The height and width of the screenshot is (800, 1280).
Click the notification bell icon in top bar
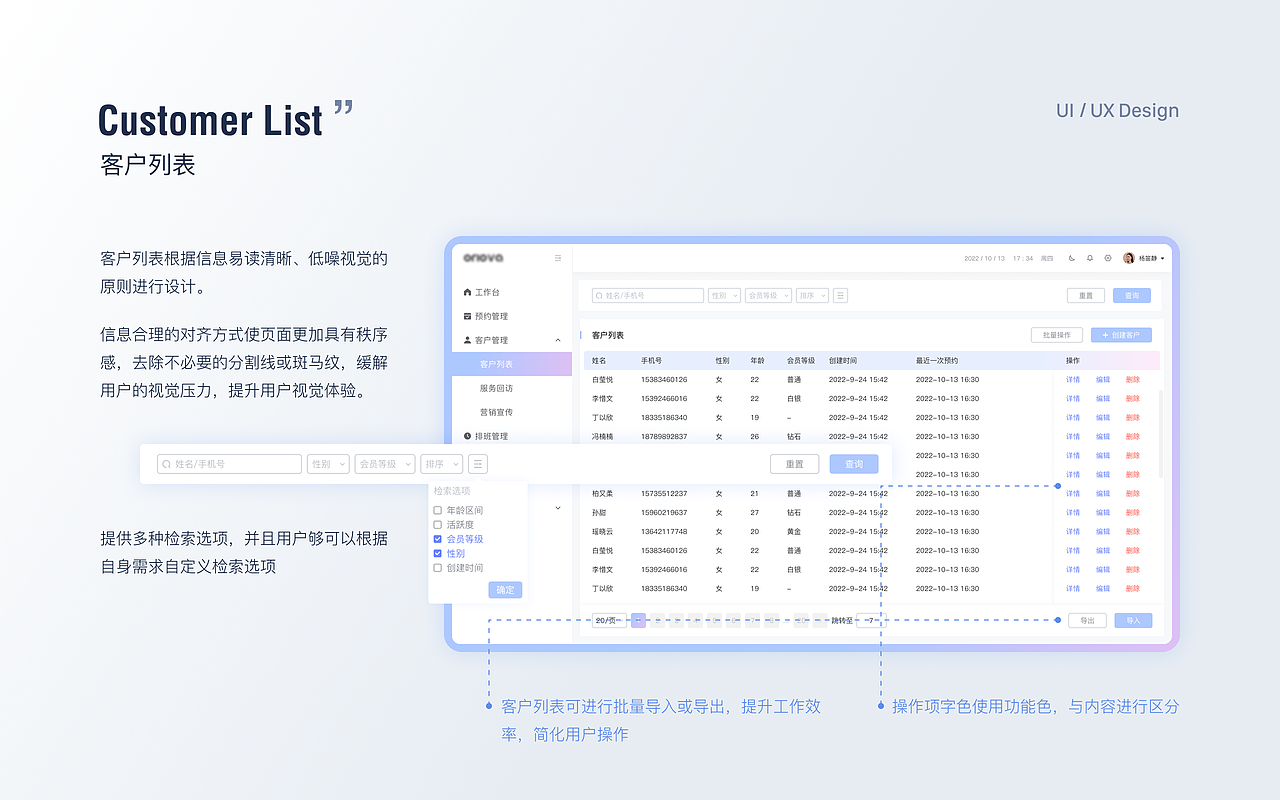[1090, 258]
